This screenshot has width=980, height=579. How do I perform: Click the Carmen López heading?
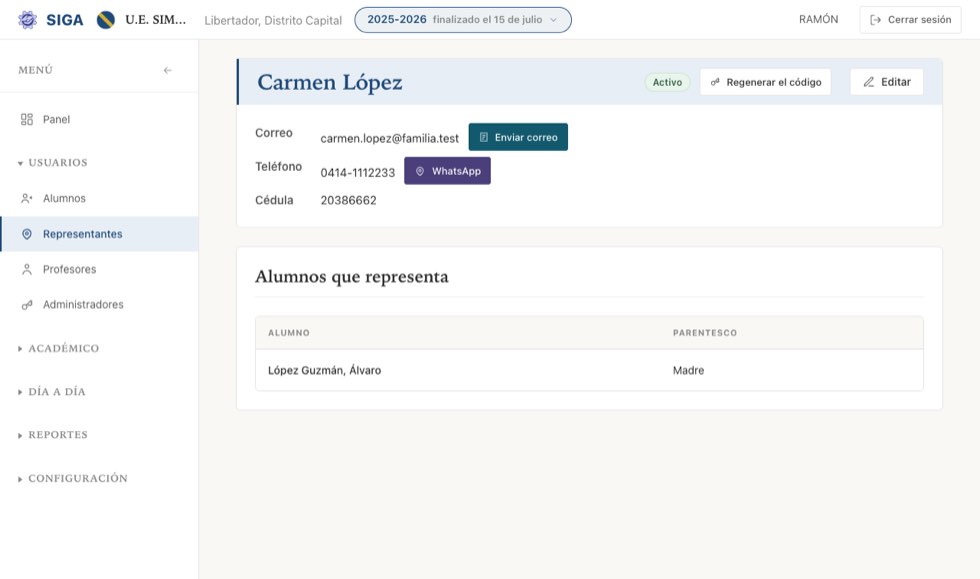click(329, 83)
